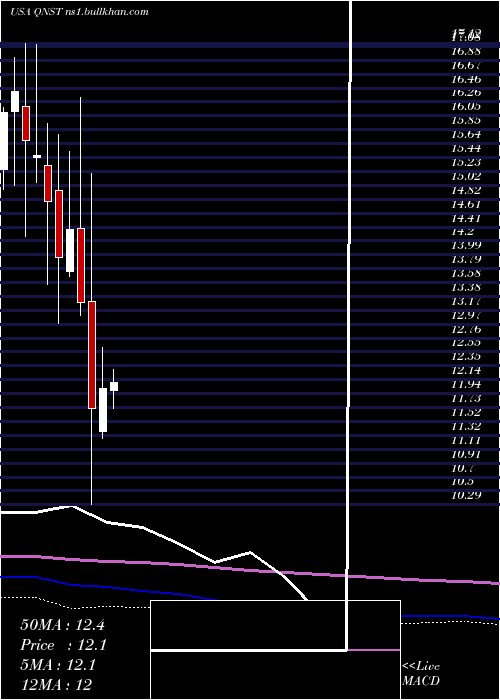The width and height of the screenshot is (500, 700).
Task: Select the '12MA : 12' readout
Action: click(56, 685)
